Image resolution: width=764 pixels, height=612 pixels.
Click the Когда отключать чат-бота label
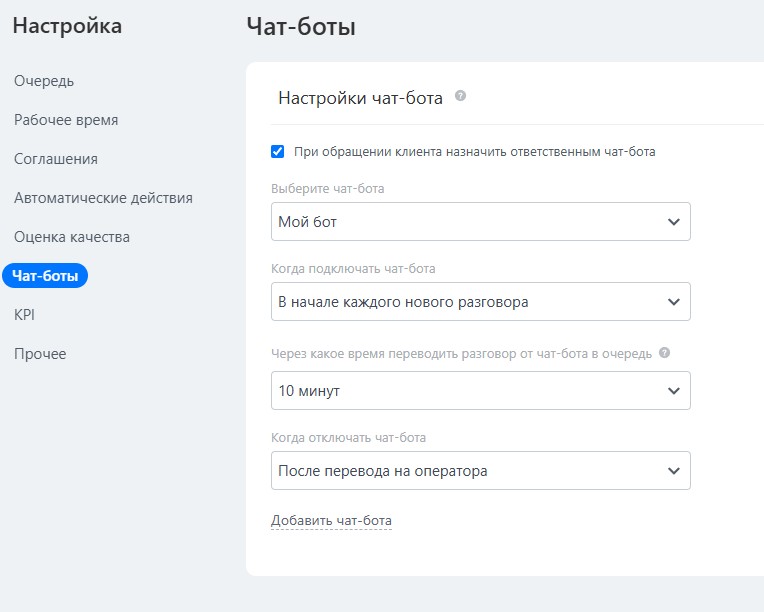(x=348, y=438)
